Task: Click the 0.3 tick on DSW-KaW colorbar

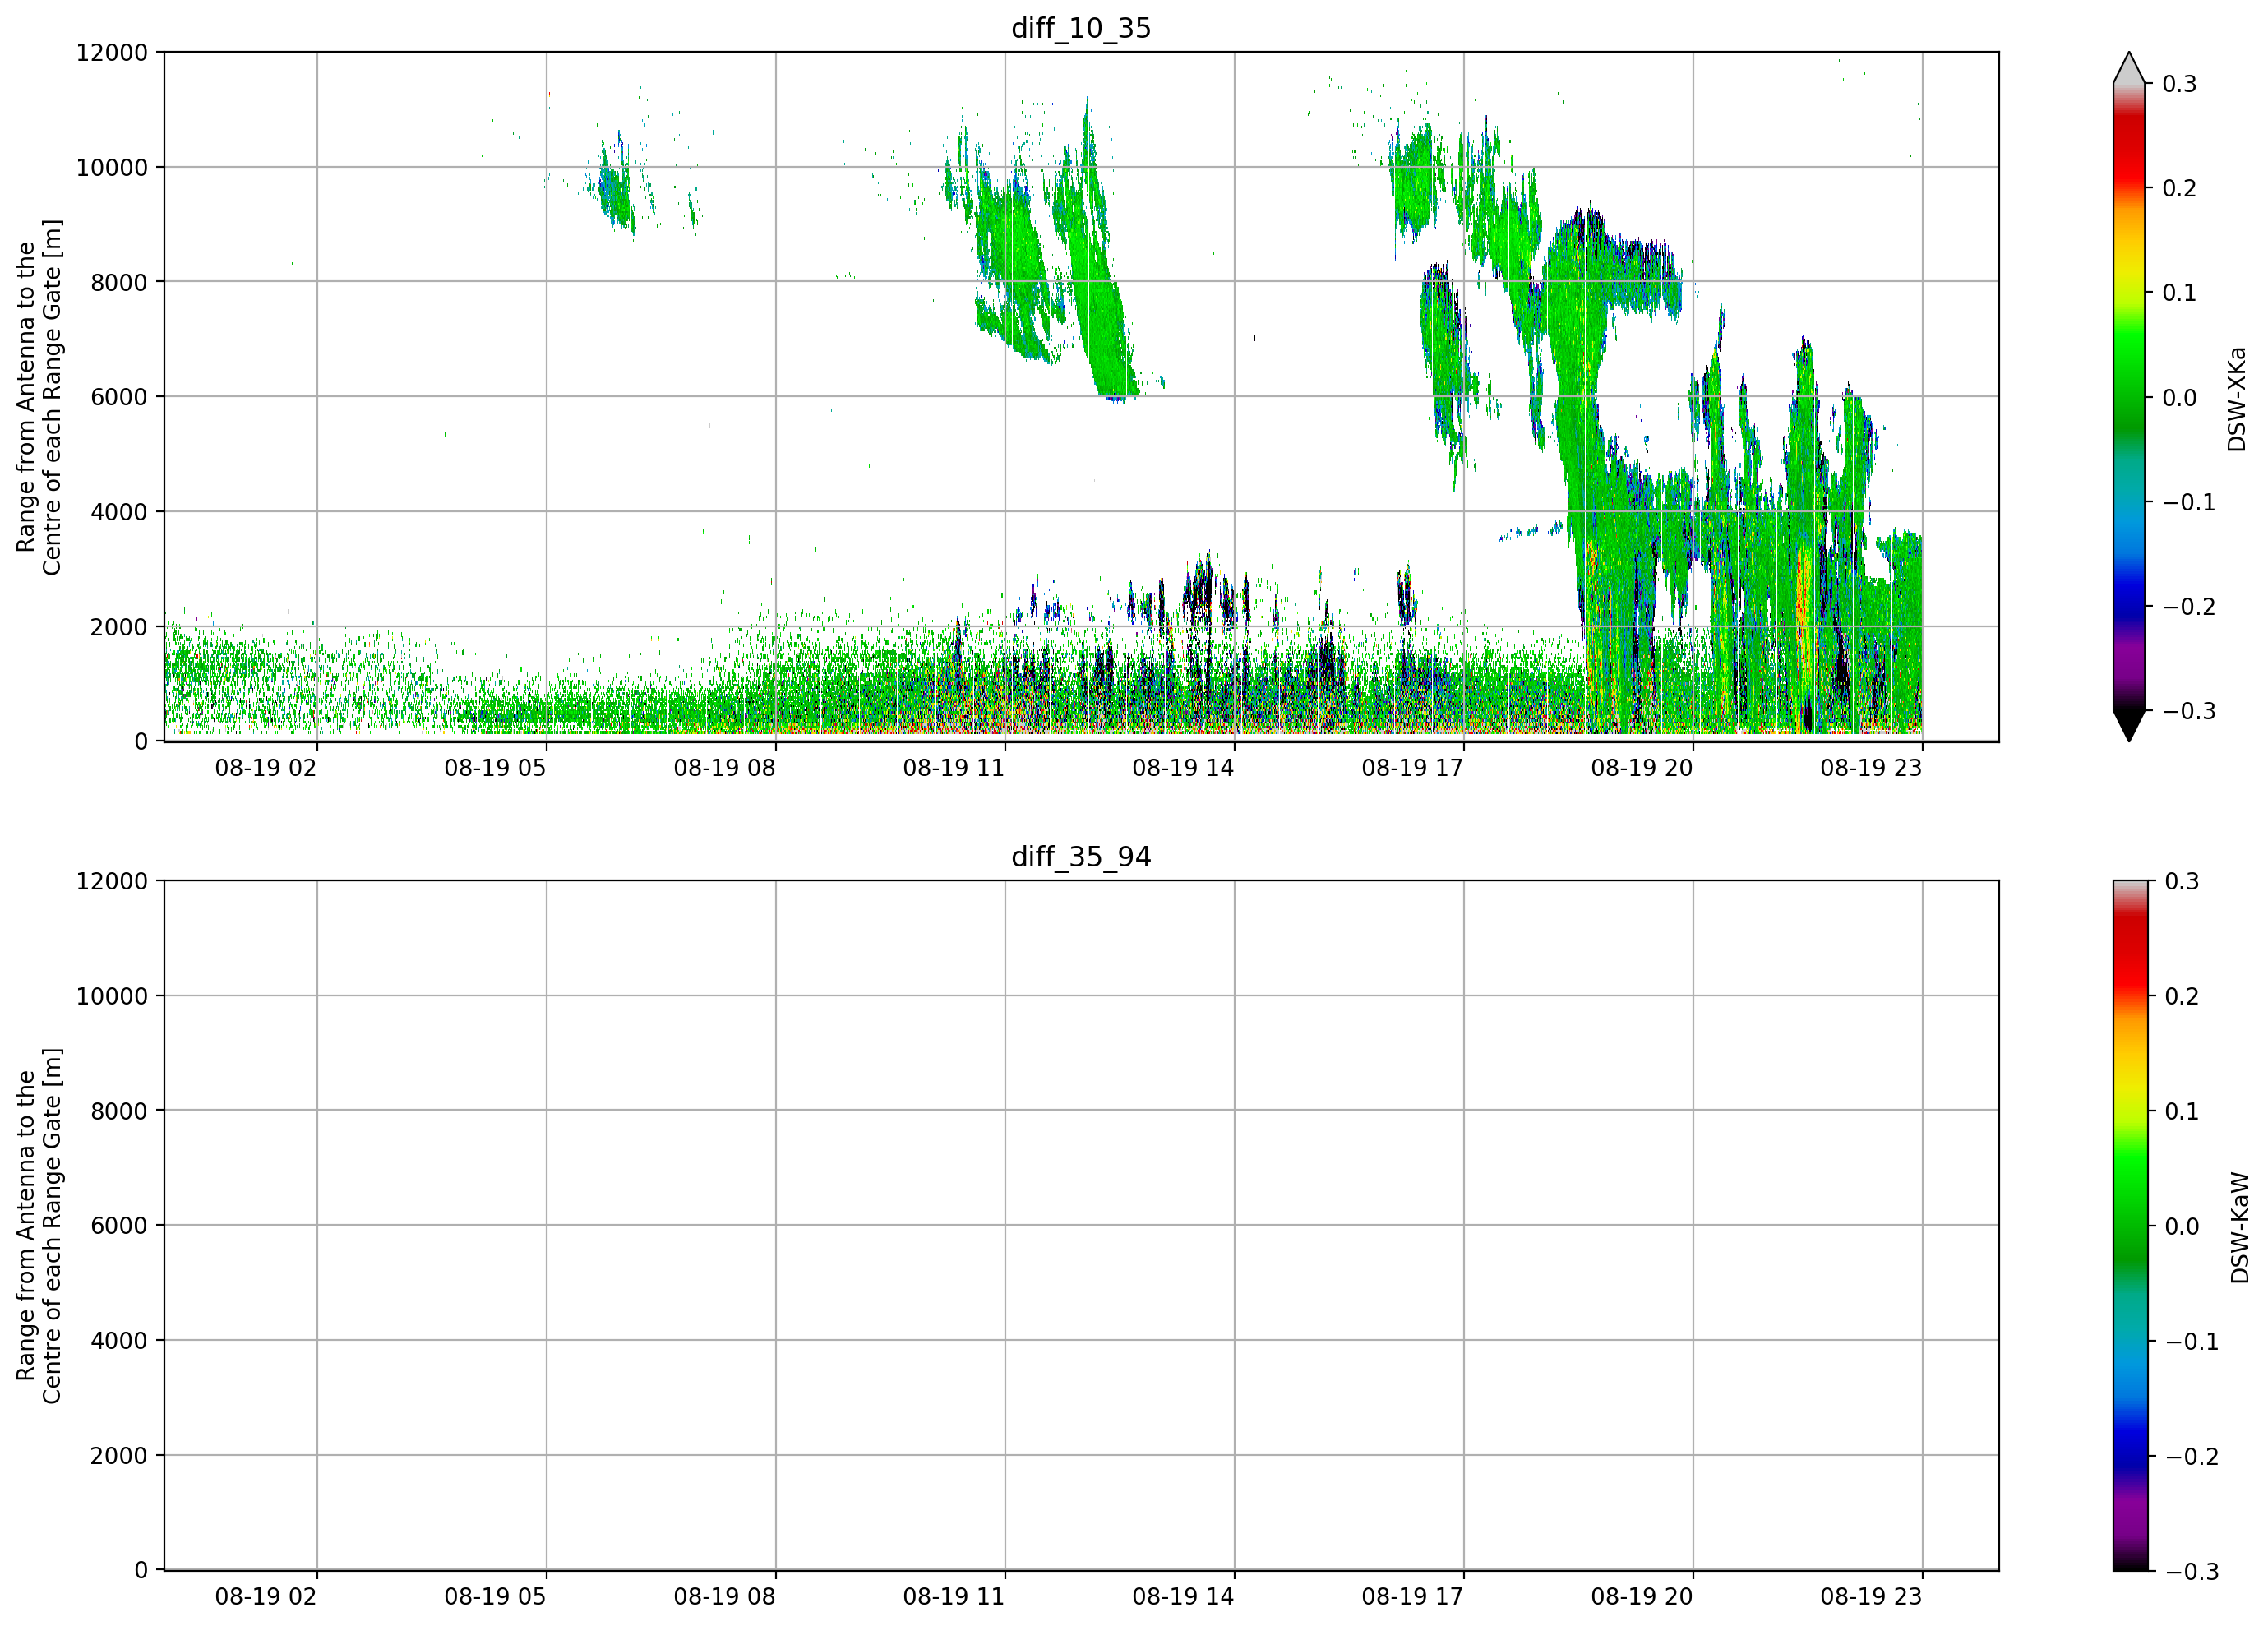Action: click(2181, 881)
